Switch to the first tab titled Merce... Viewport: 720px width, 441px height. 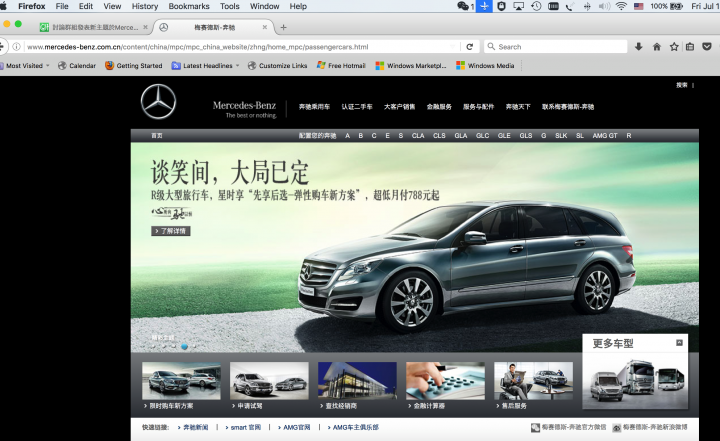click(94, 28)
